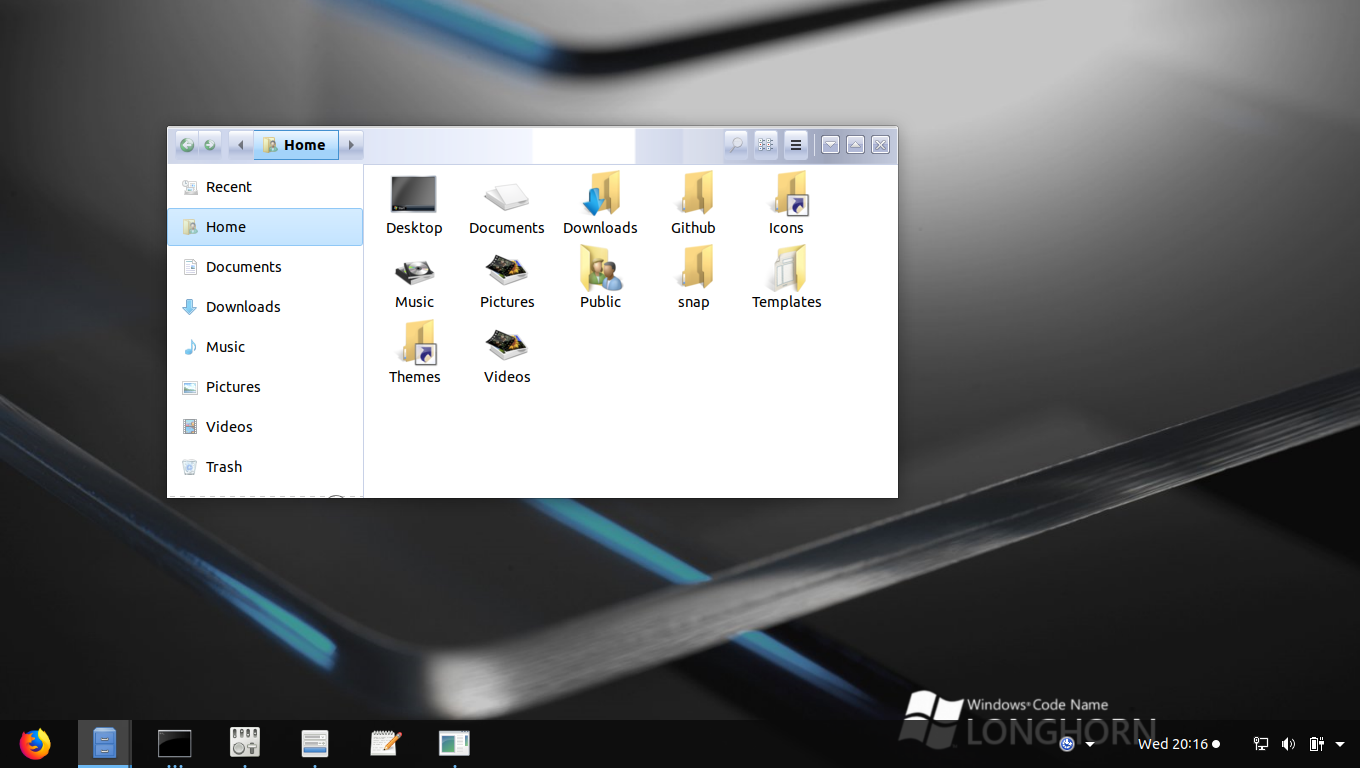Select the Icons shortcut folder
This screenshot has width=1360, height=768.
(x=790, y=193)
